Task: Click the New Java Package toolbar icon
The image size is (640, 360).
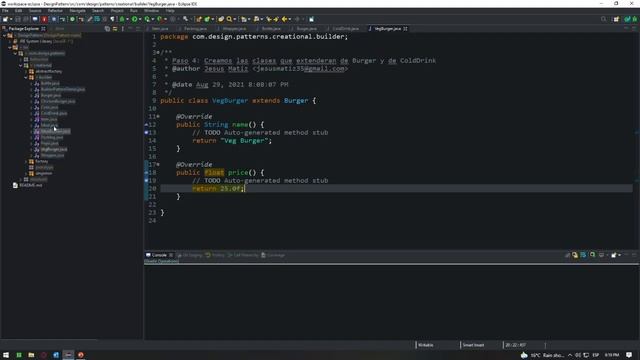Action: (199, 19)
